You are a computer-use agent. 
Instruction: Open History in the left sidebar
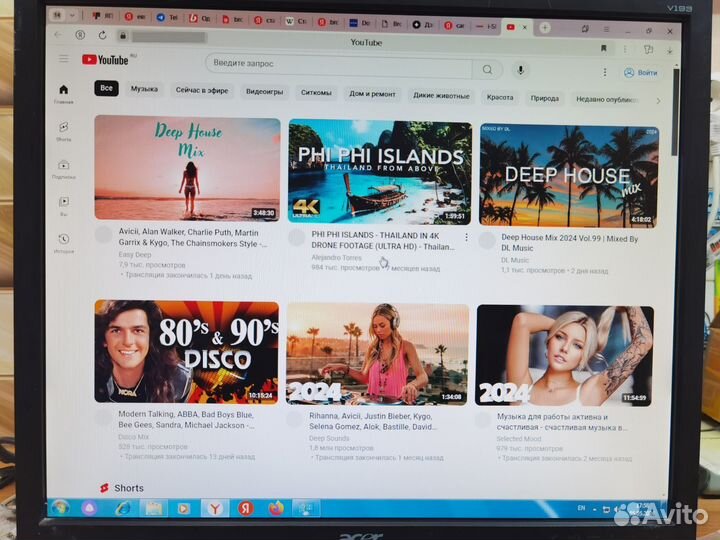64,242
